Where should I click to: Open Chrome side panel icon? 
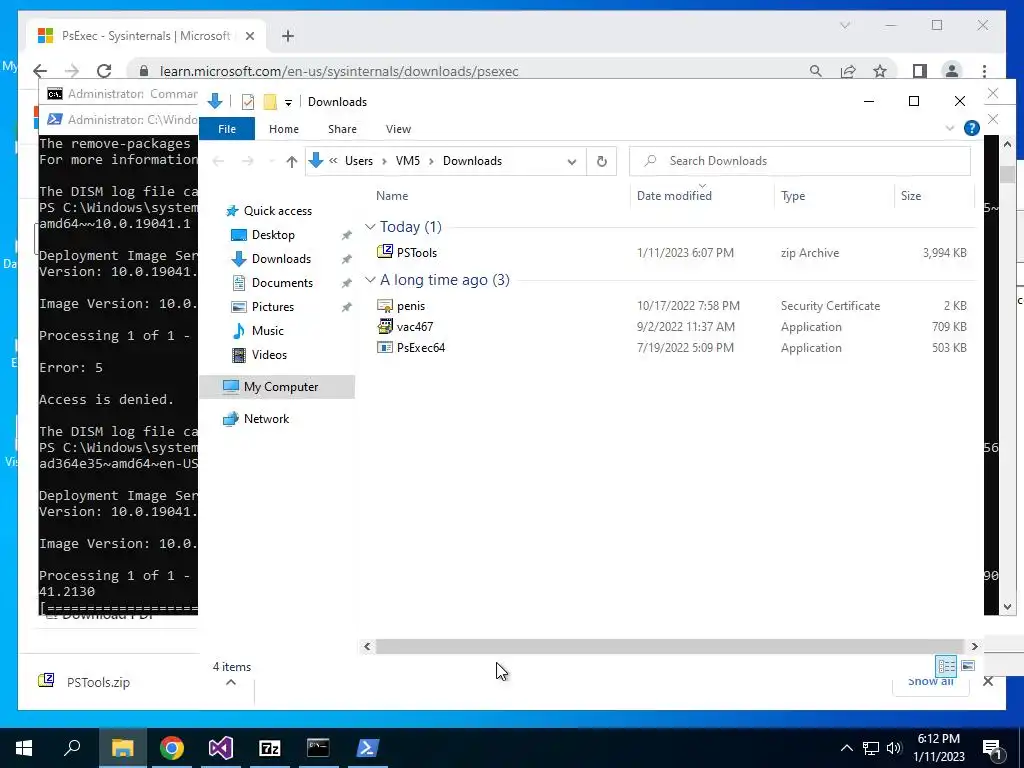[920, 71]
